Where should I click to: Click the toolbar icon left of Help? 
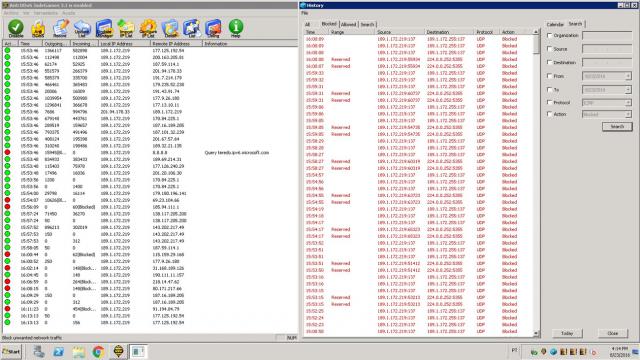(213, 28)
